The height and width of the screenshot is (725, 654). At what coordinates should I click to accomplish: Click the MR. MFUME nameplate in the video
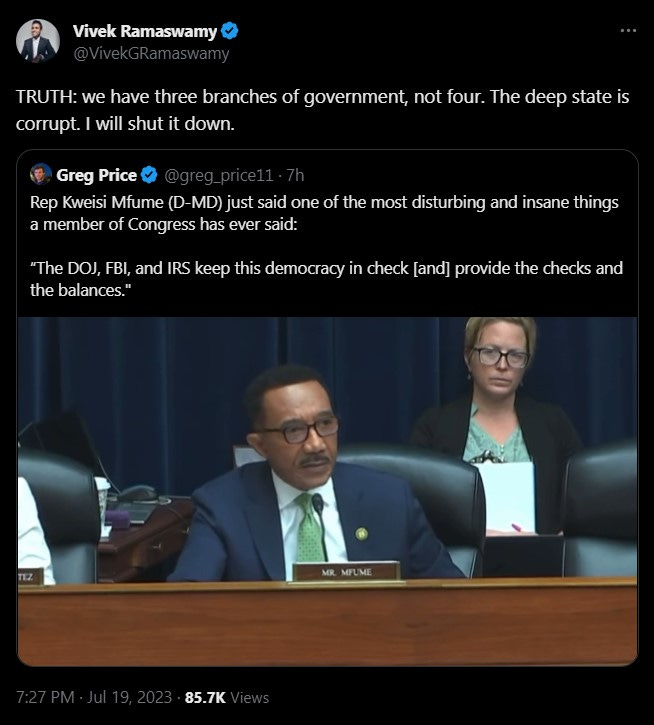(346, 572)
